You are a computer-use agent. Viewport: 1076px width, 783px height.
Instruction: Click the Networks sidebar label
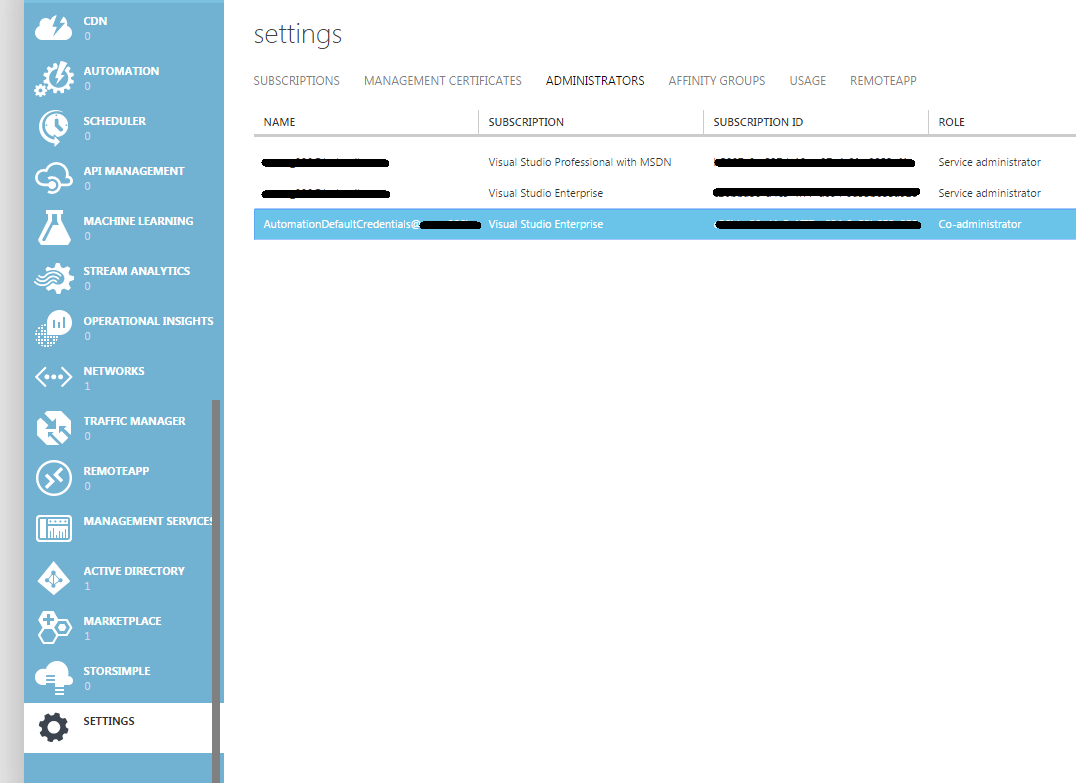pyautogui.click(x=114, y=371)
